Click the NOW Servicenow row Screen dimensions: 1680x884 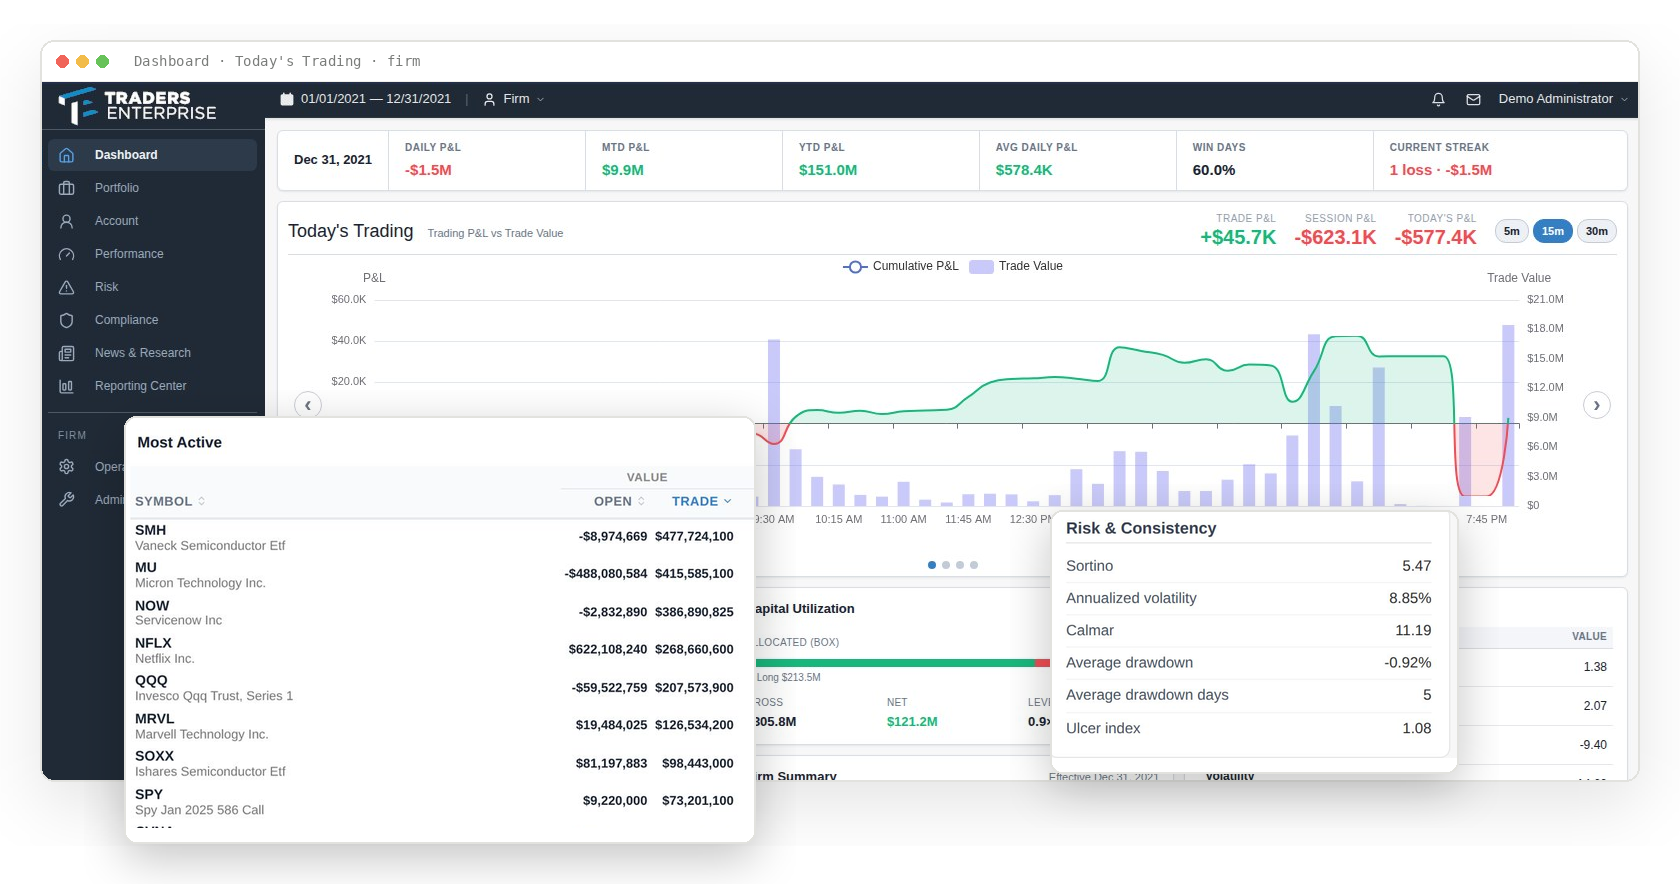click(438, 613)
